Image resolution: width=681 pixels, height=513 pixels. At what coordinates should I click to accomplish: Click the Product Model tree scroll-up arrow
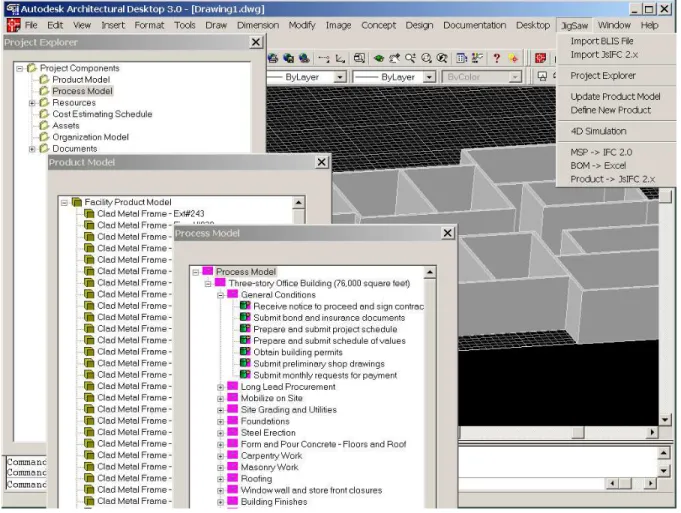[298, 202]
